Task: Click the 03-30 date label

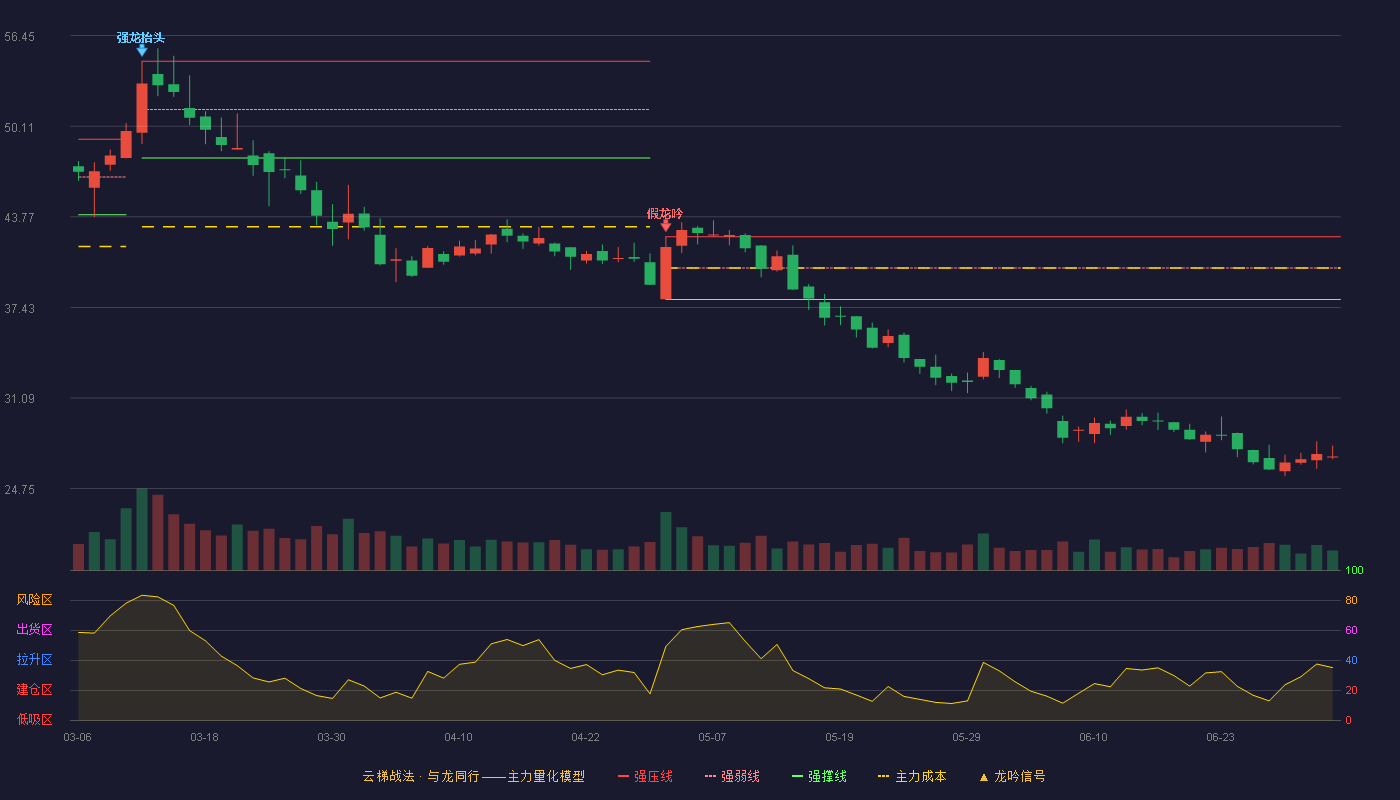Action: (331, 737)
